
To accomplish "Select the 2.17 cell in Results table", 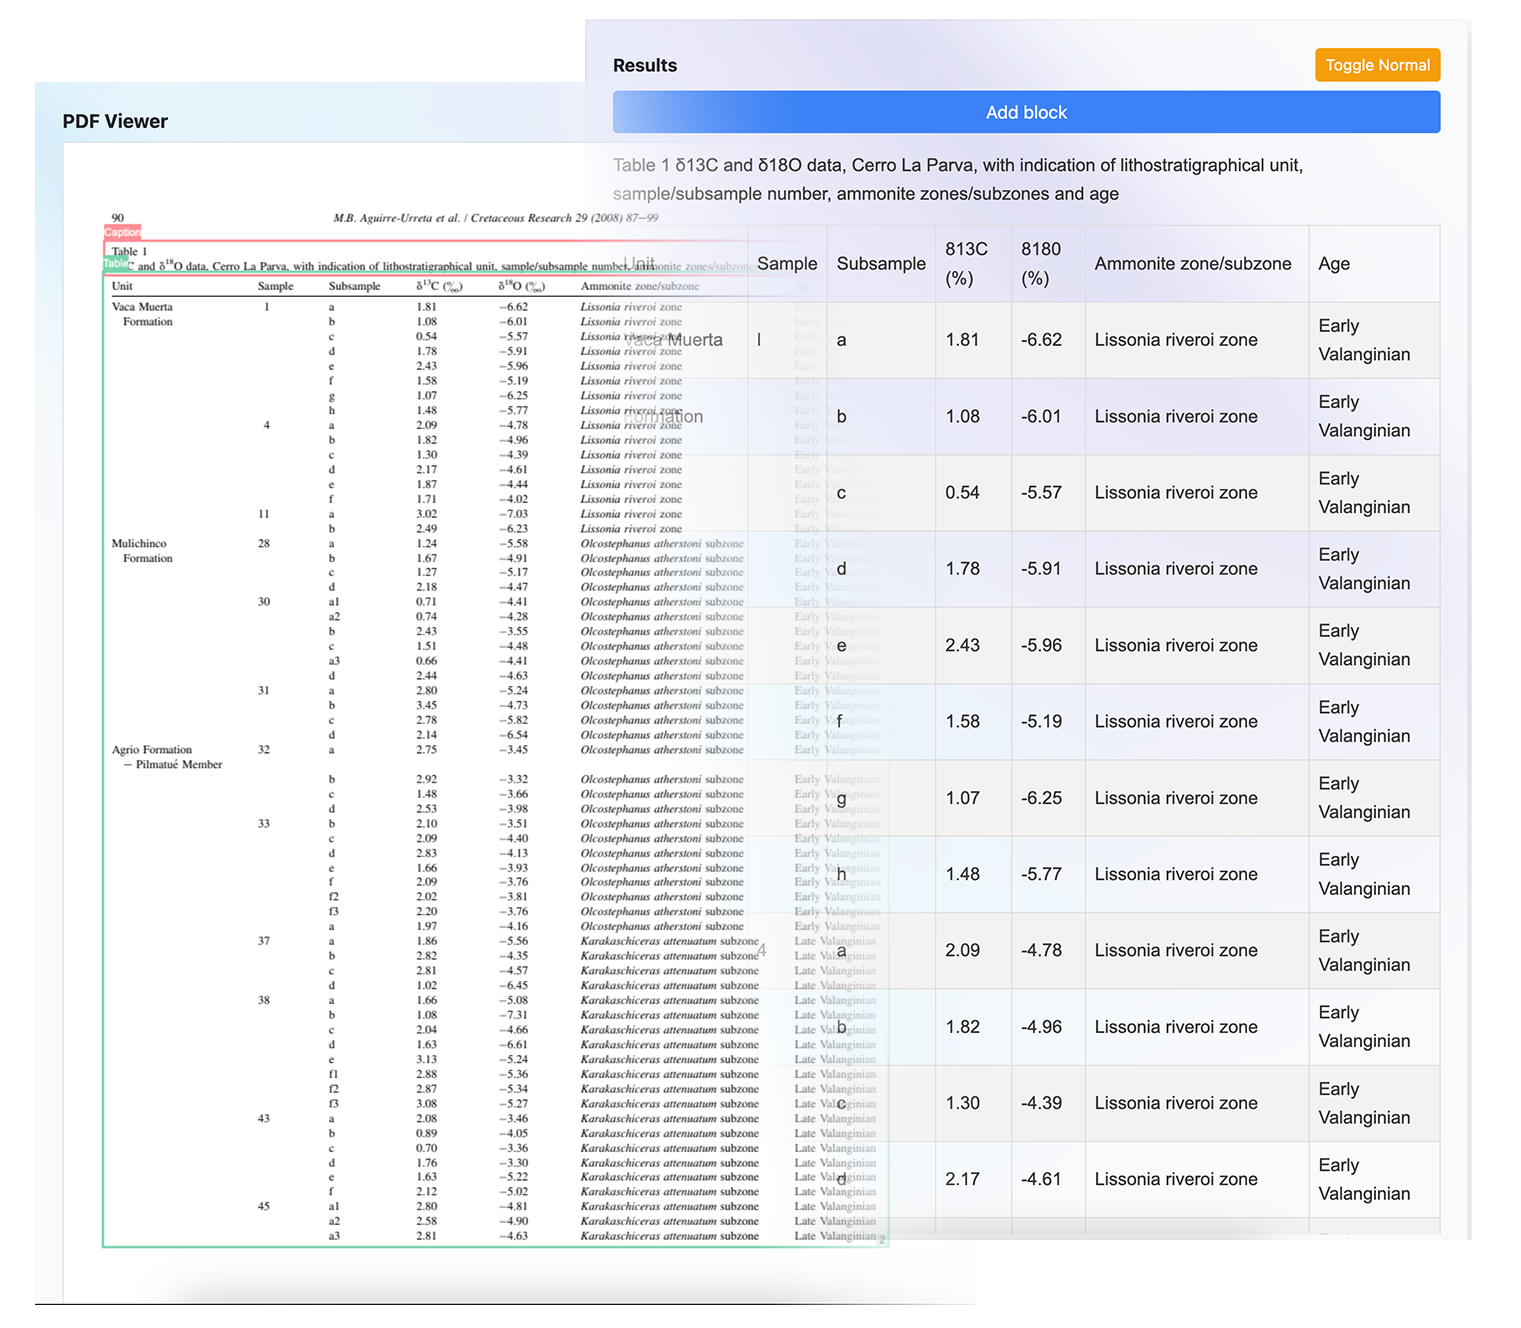I will click(973, 1179).
